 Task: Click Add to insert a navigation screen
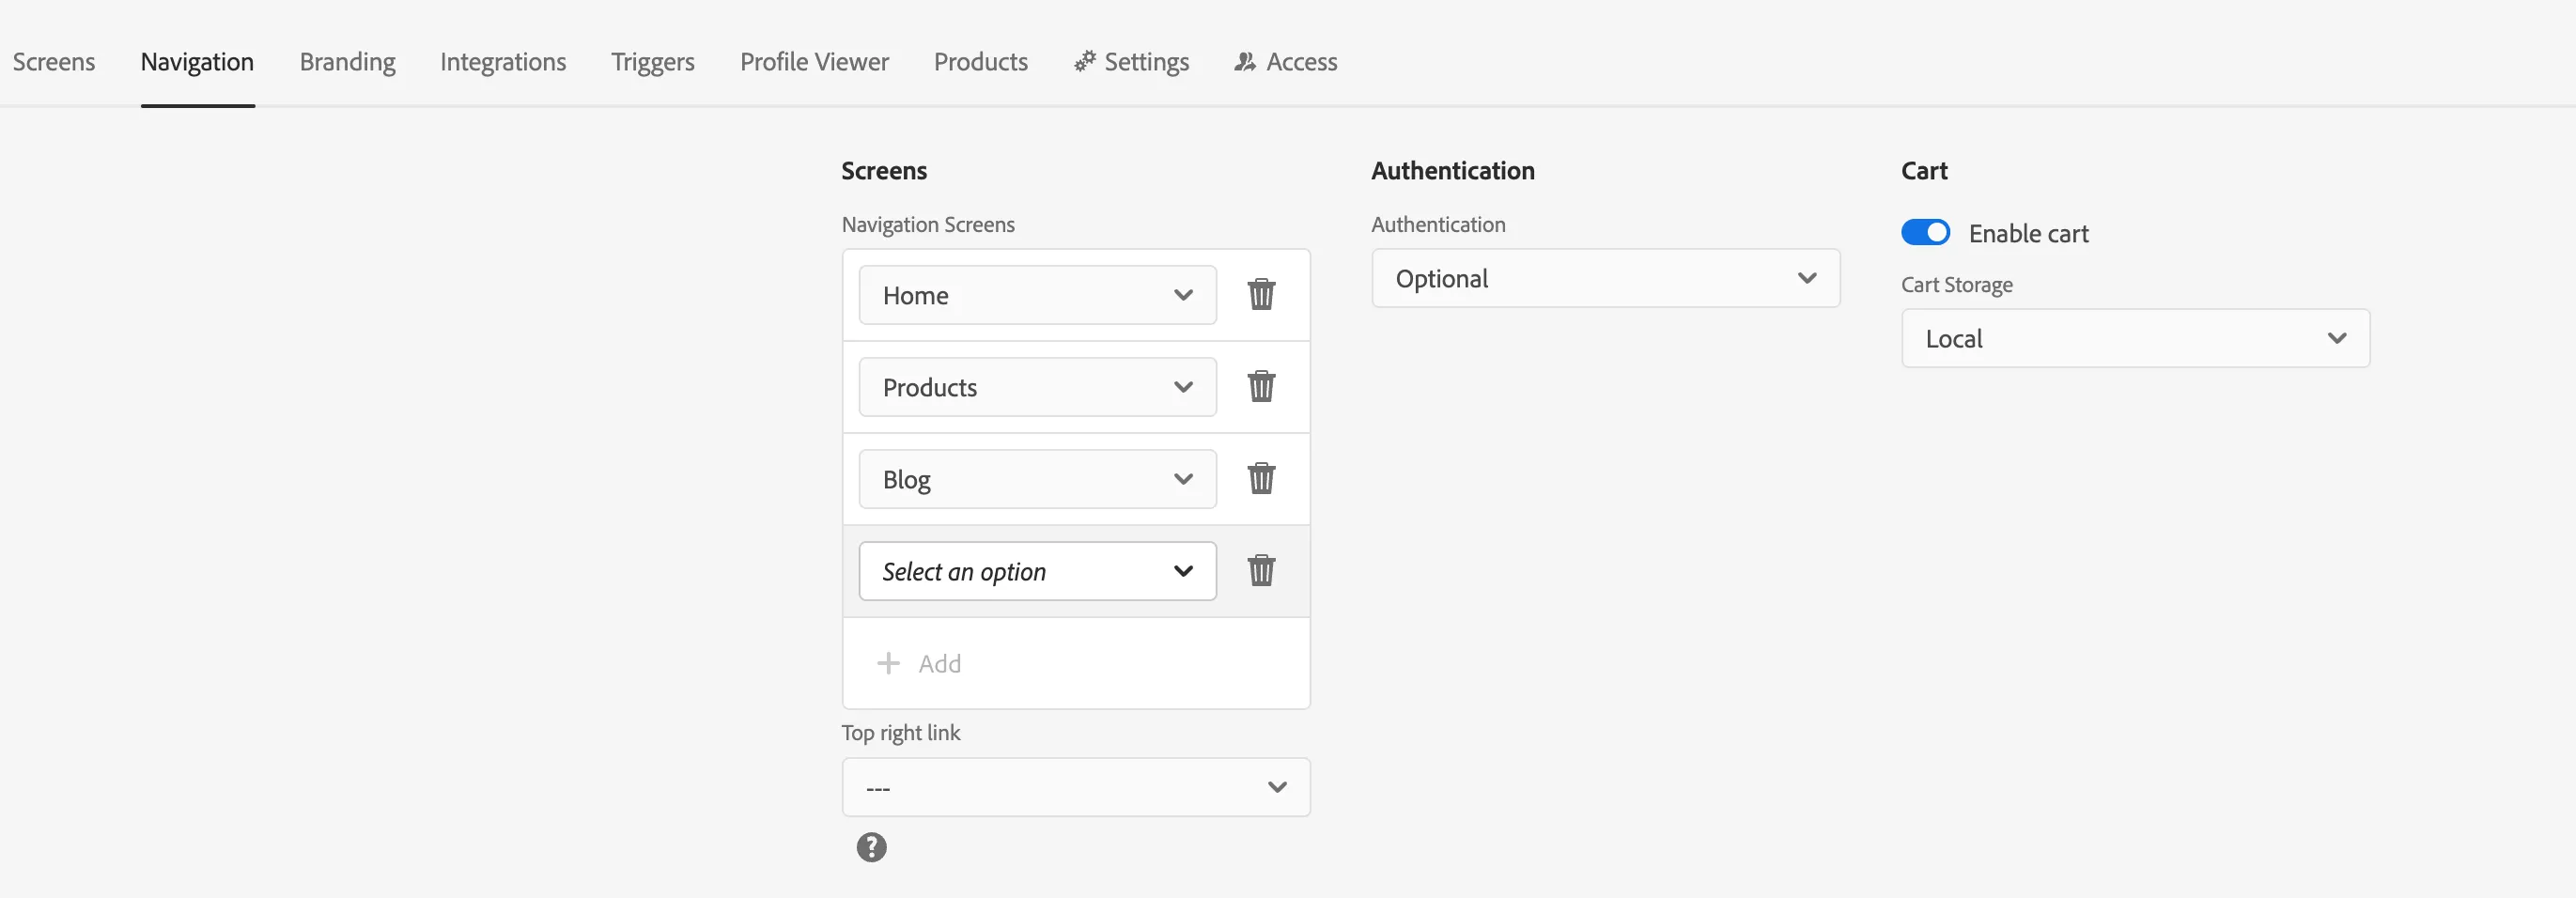pos(919,663)
